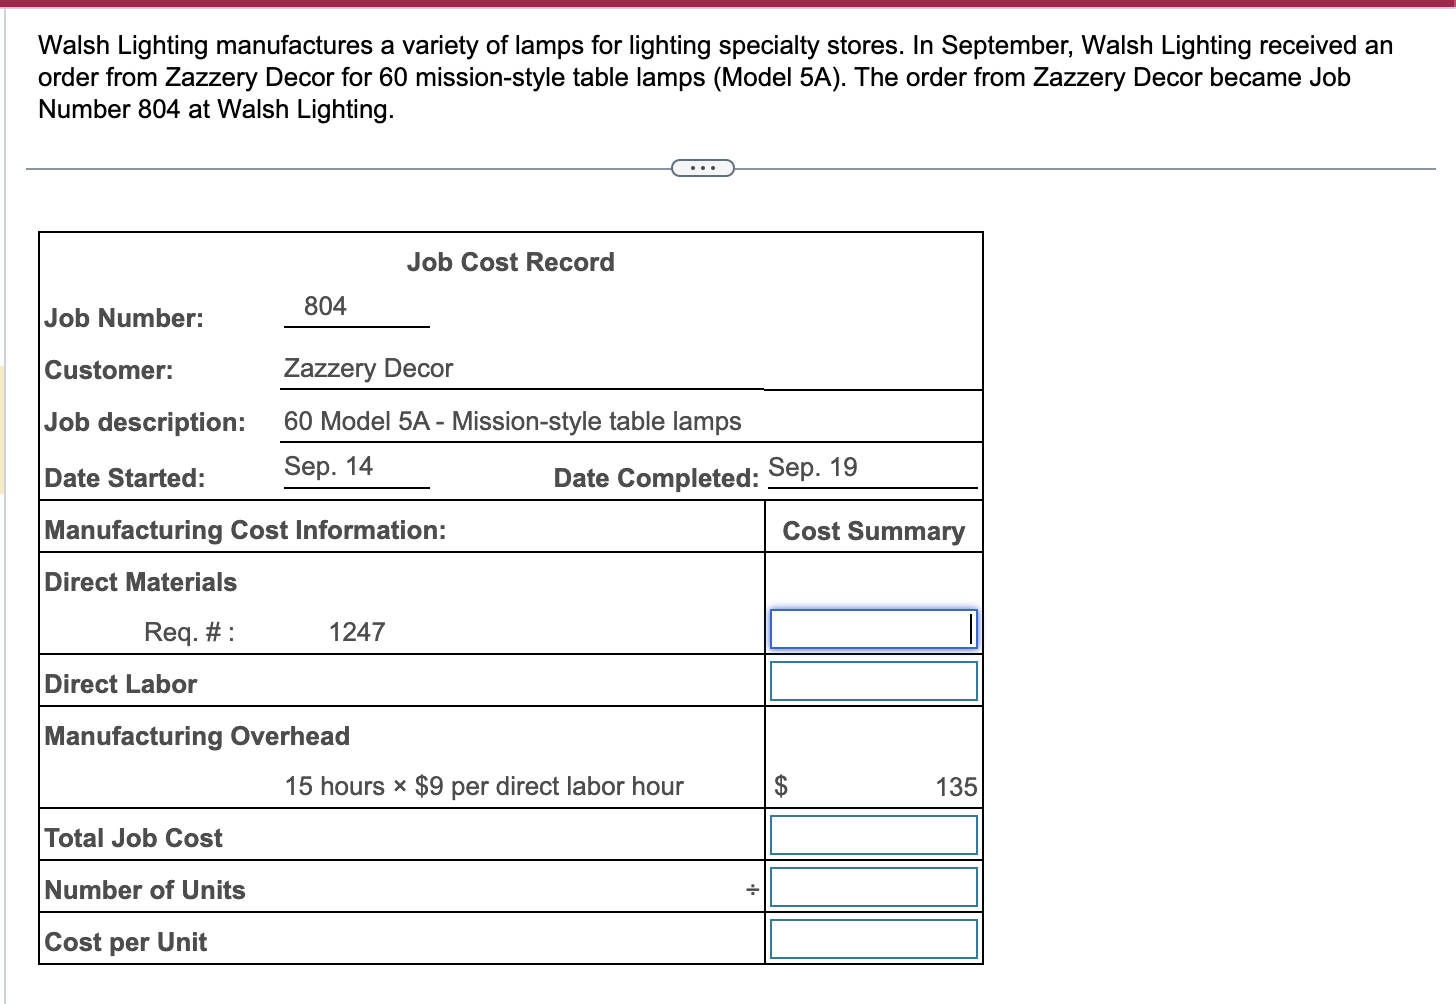Select the Zazzery Decor customer name field
The width and height of the screenshot is (1456, 1004).
coord(368,368)
